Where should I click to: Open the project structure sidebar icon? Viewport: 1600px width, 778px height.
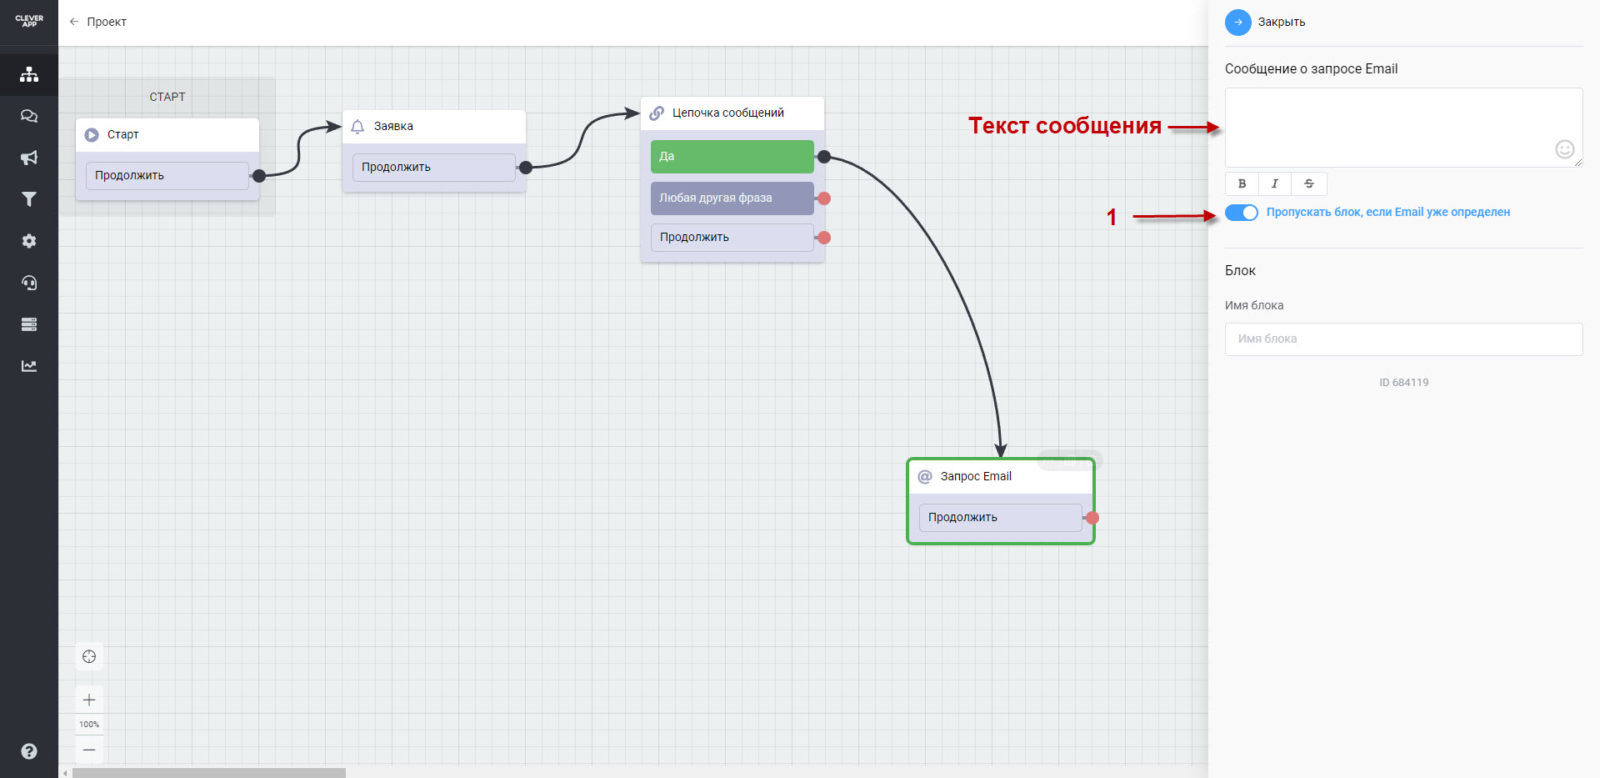[x=29, y=74]
